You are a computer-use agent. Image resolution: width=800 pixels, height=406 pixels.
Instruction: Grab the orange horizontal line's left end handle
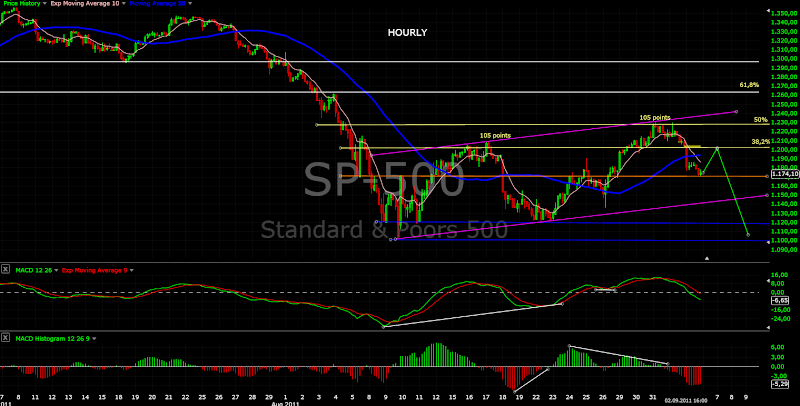point(340,176)
